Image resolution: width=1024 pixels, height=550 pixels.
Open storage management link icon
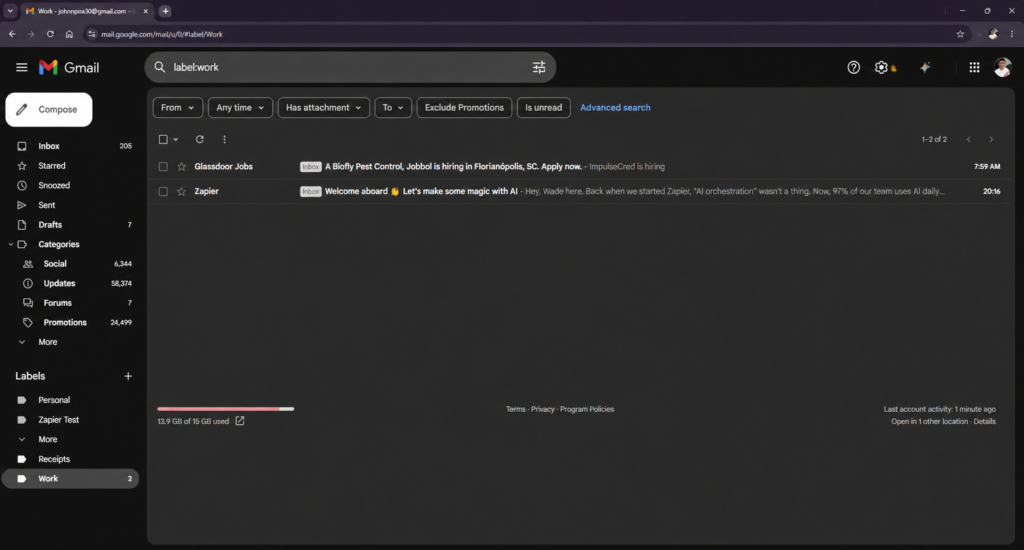[240, 421]
